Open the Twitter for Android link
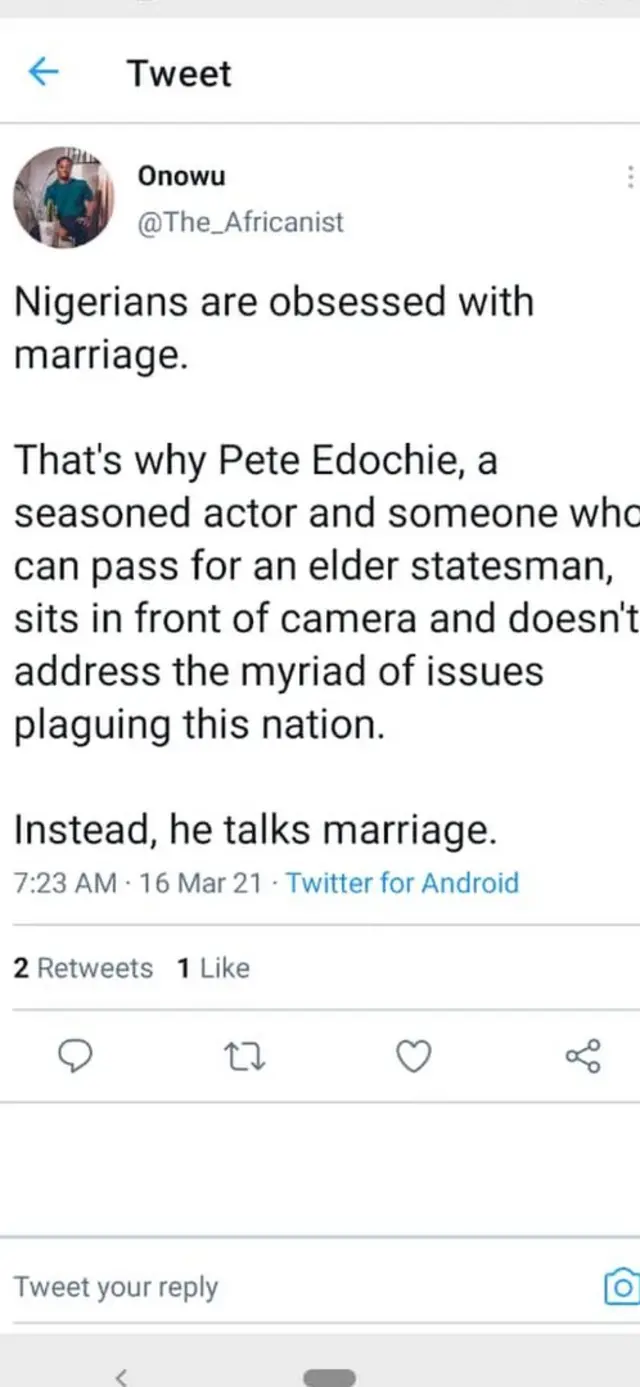The image size is (640, 1387). pyautogui.click(x=402, y=883)
